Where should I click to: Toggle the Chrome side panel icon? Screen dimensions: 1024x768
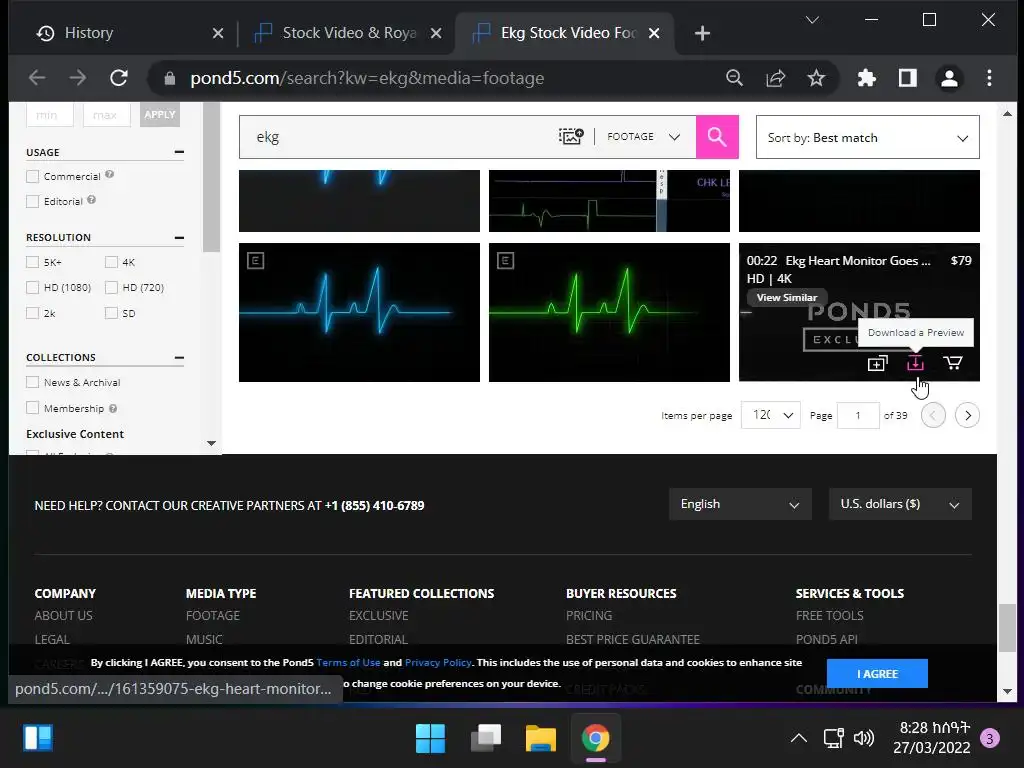coord(908,78)
